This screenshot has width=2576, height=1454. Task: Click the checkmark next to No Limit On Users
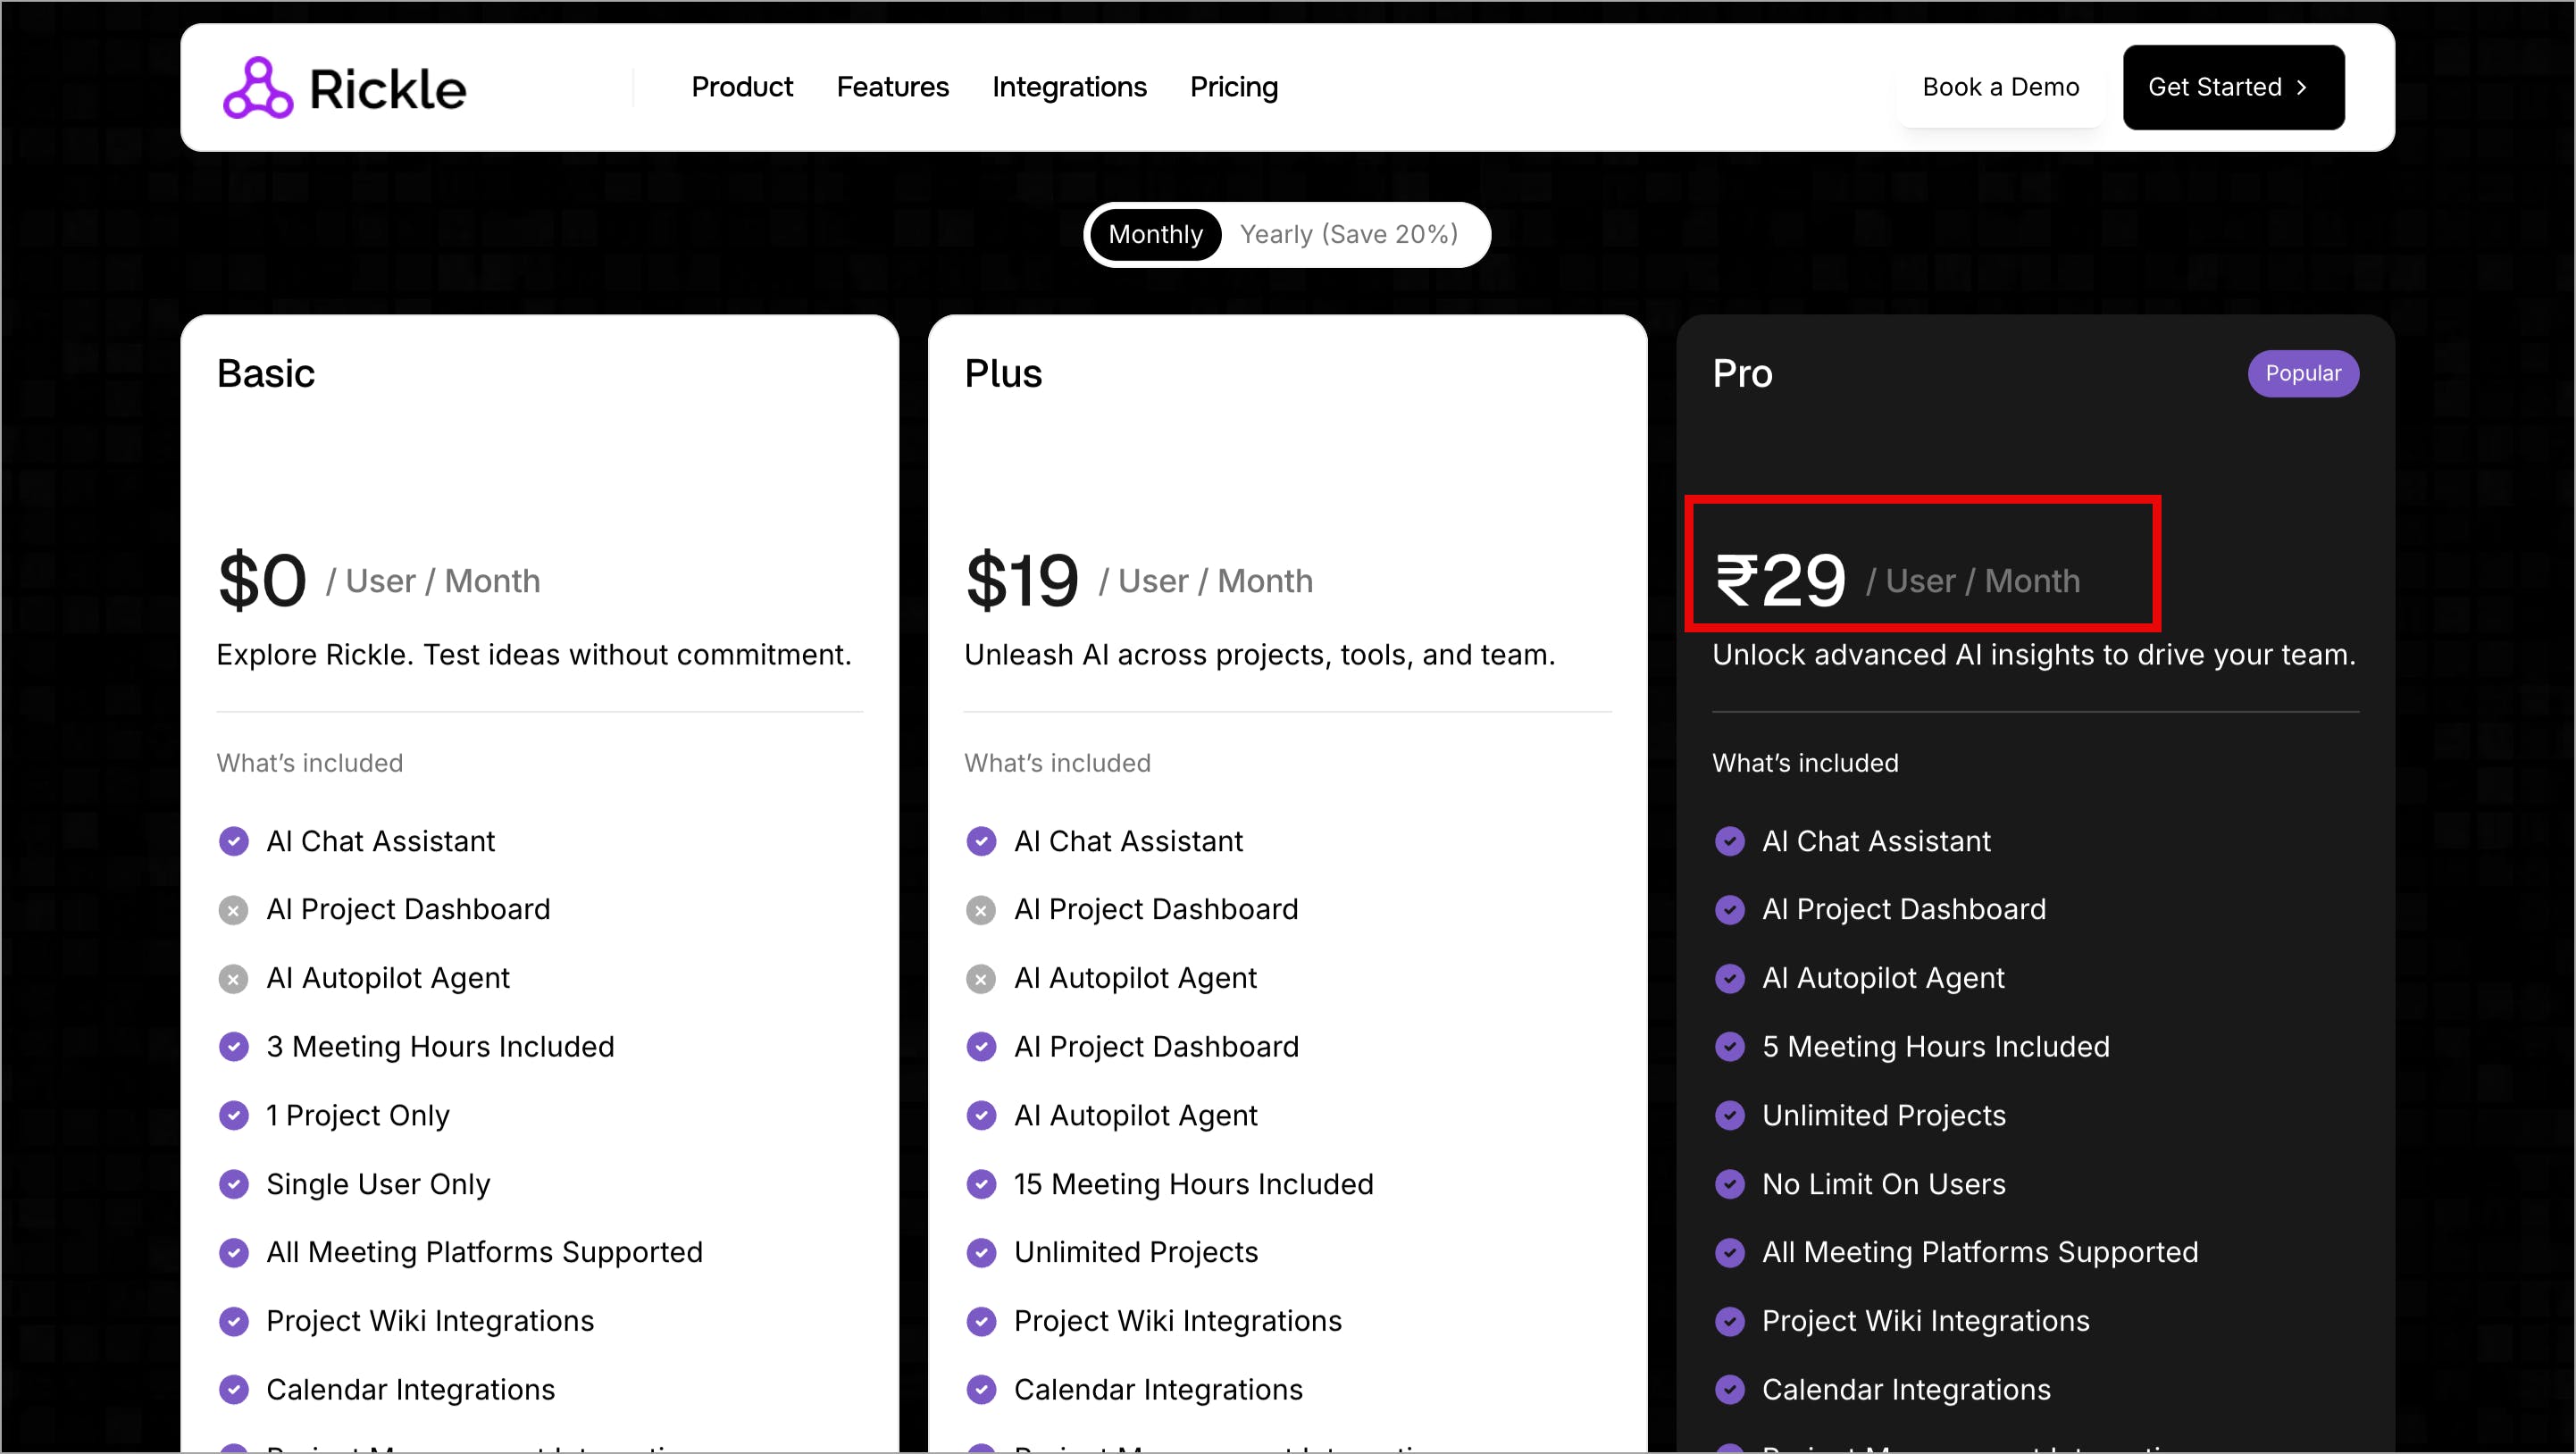[x=1729, y=1184]
